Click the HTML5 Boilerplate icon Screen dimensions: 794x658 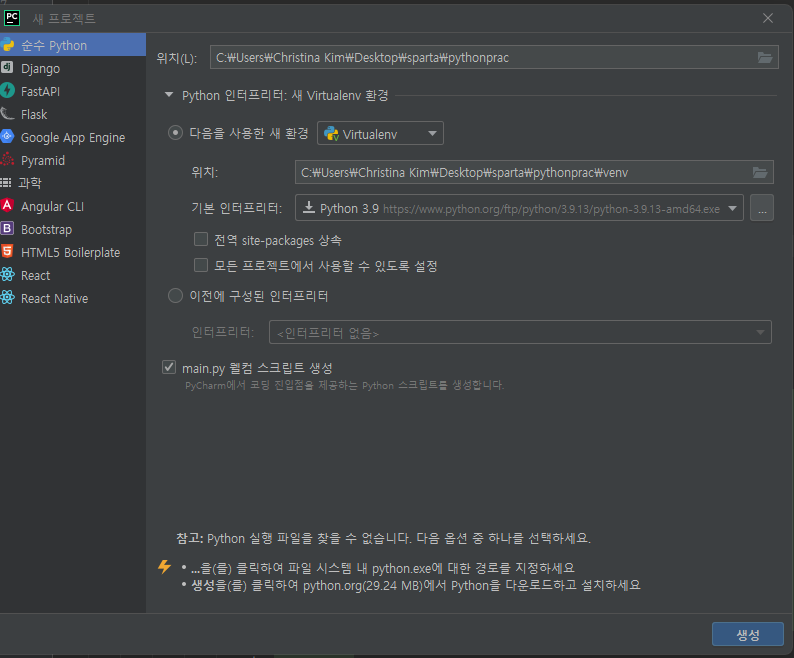coord(7,251)
